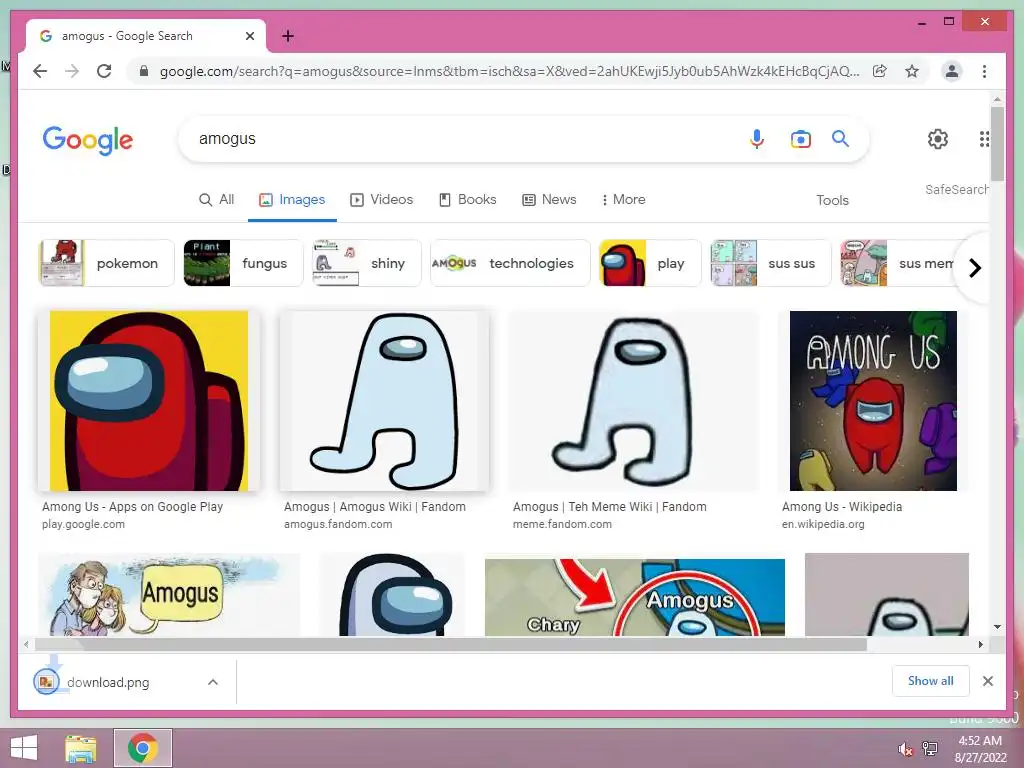Open the Books results tab
The height and width of the screenshot is (768, 1024).
468,200
